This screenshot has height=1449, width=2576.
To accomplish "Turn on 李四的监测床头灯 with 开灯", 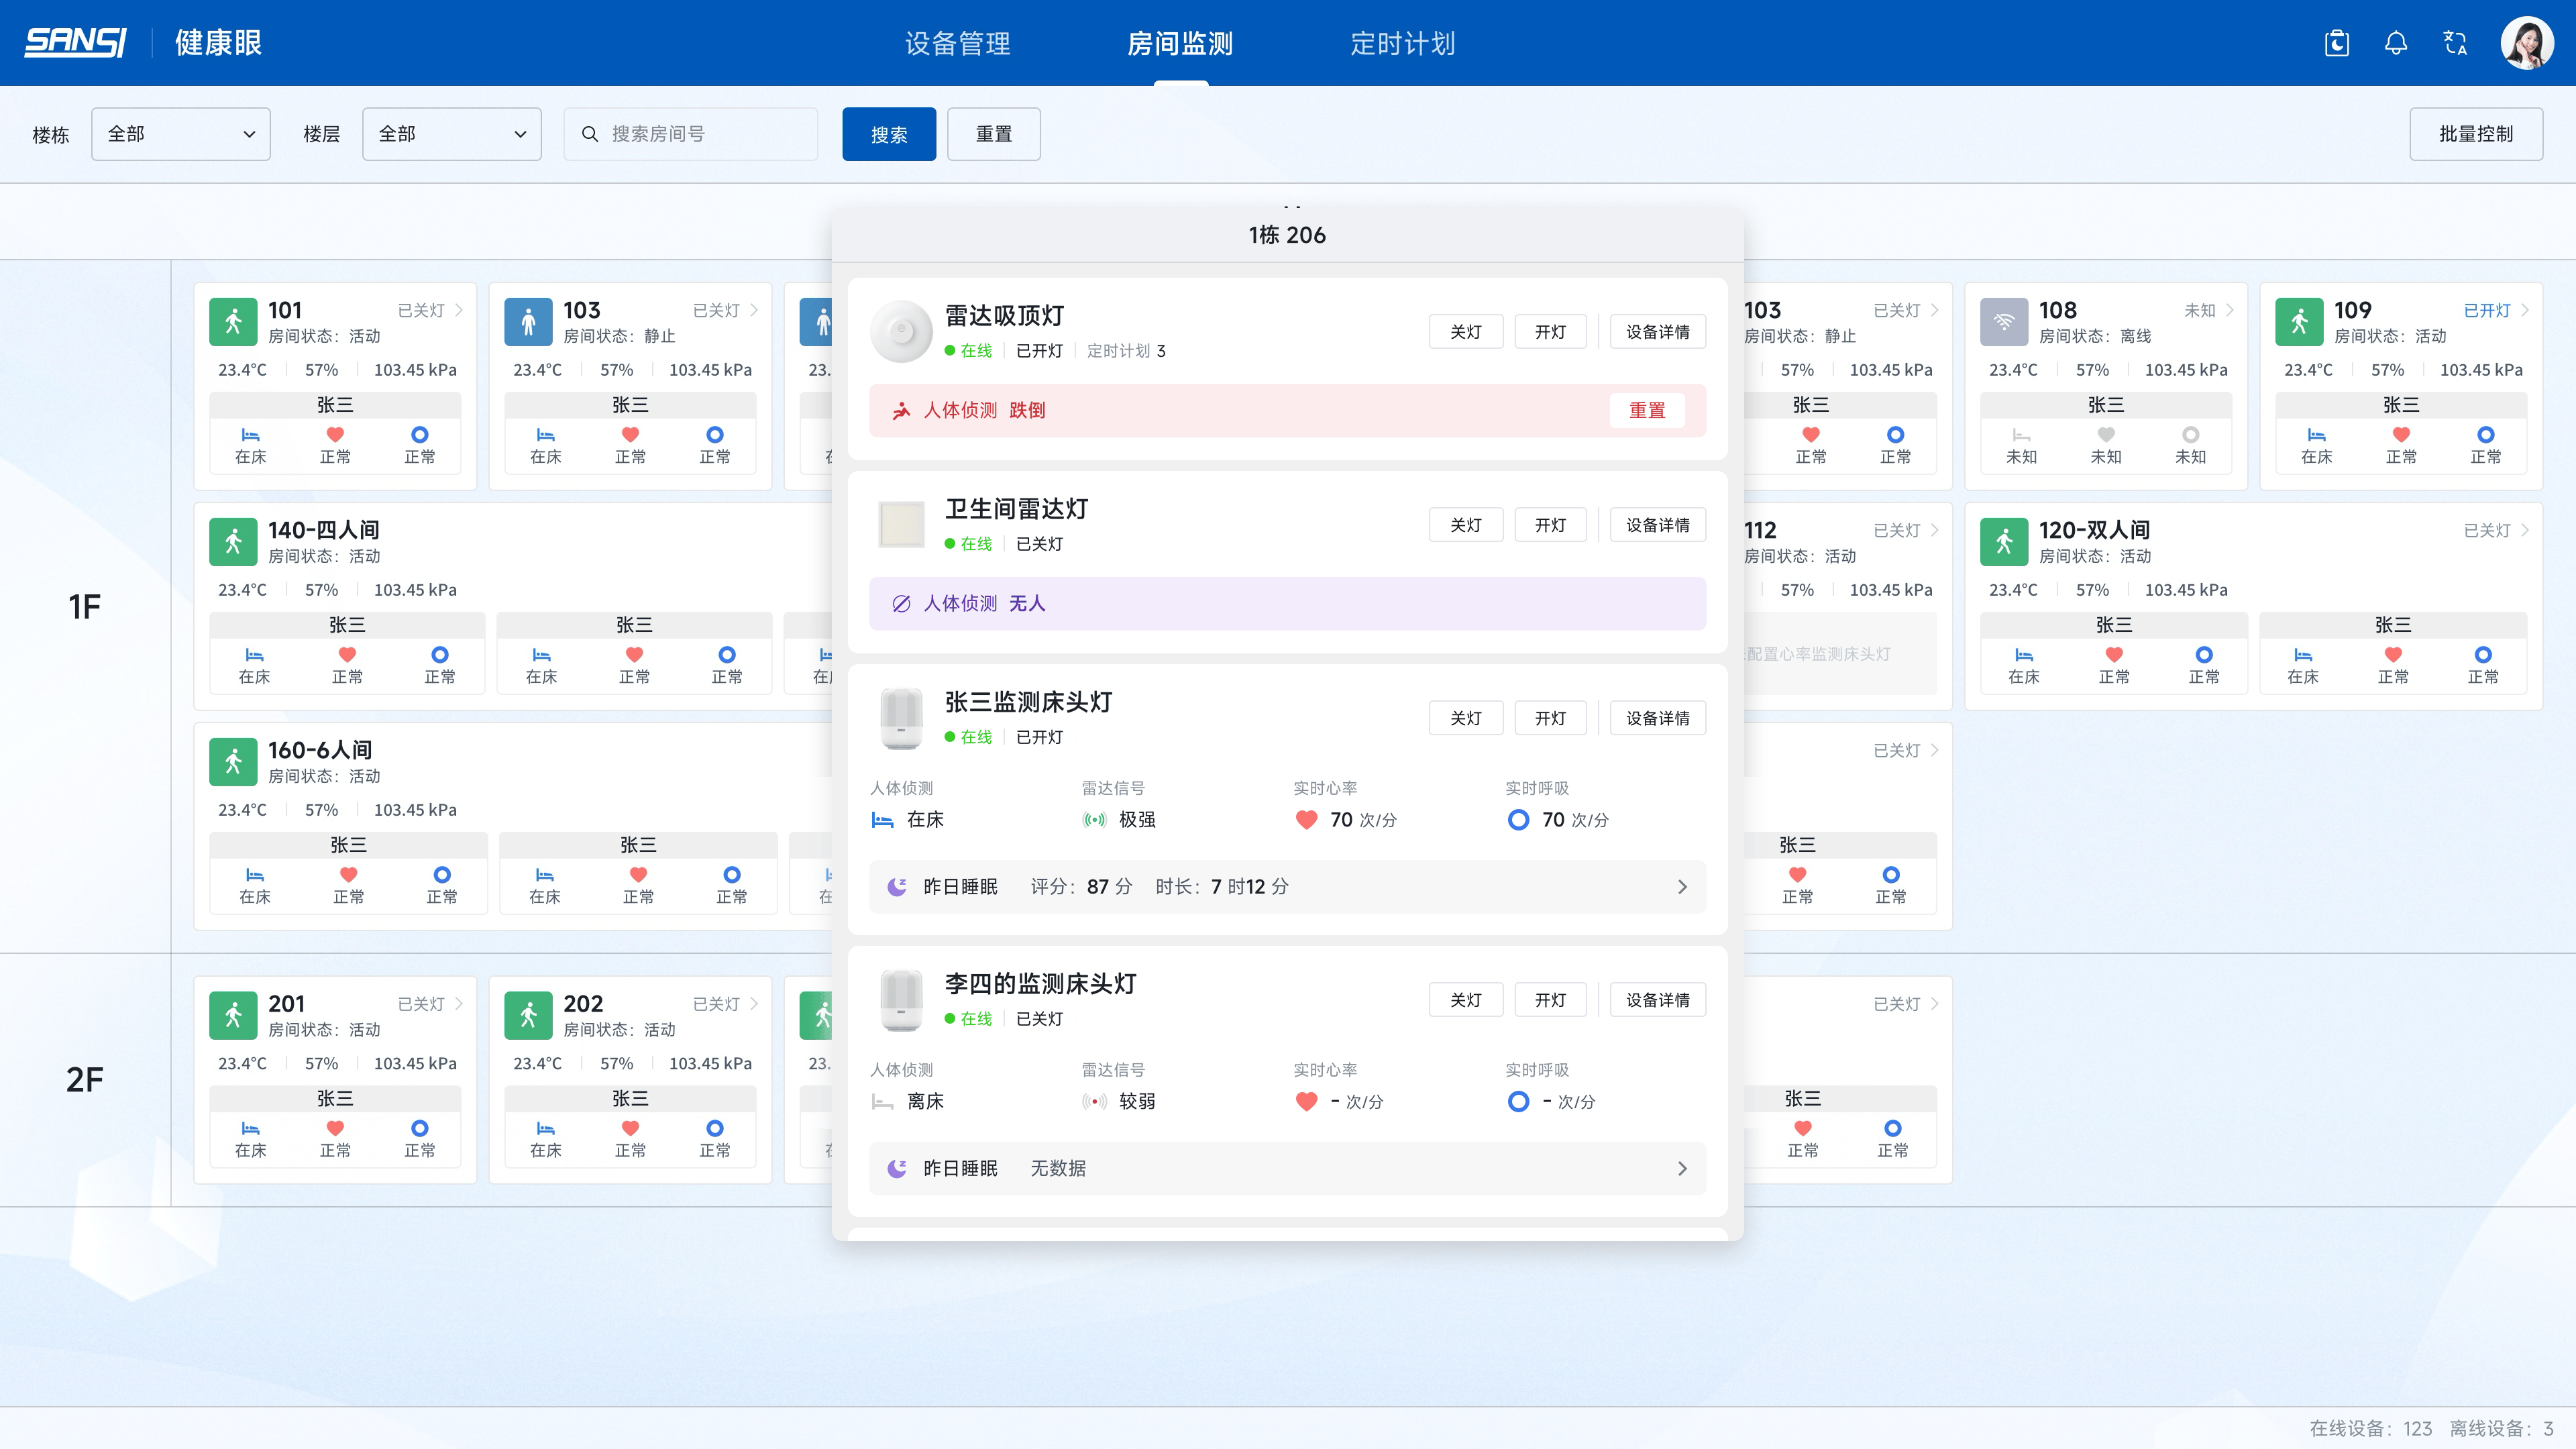I will (x=1550, y=1000).
